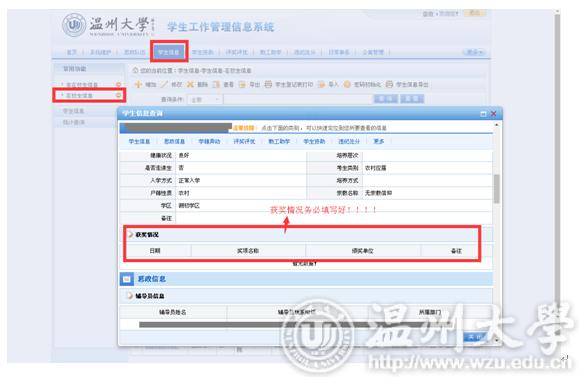Screen dimensions: 579x377
Task: Open the 更多 dropdown at navigation bar end
Action: point(474,52)
